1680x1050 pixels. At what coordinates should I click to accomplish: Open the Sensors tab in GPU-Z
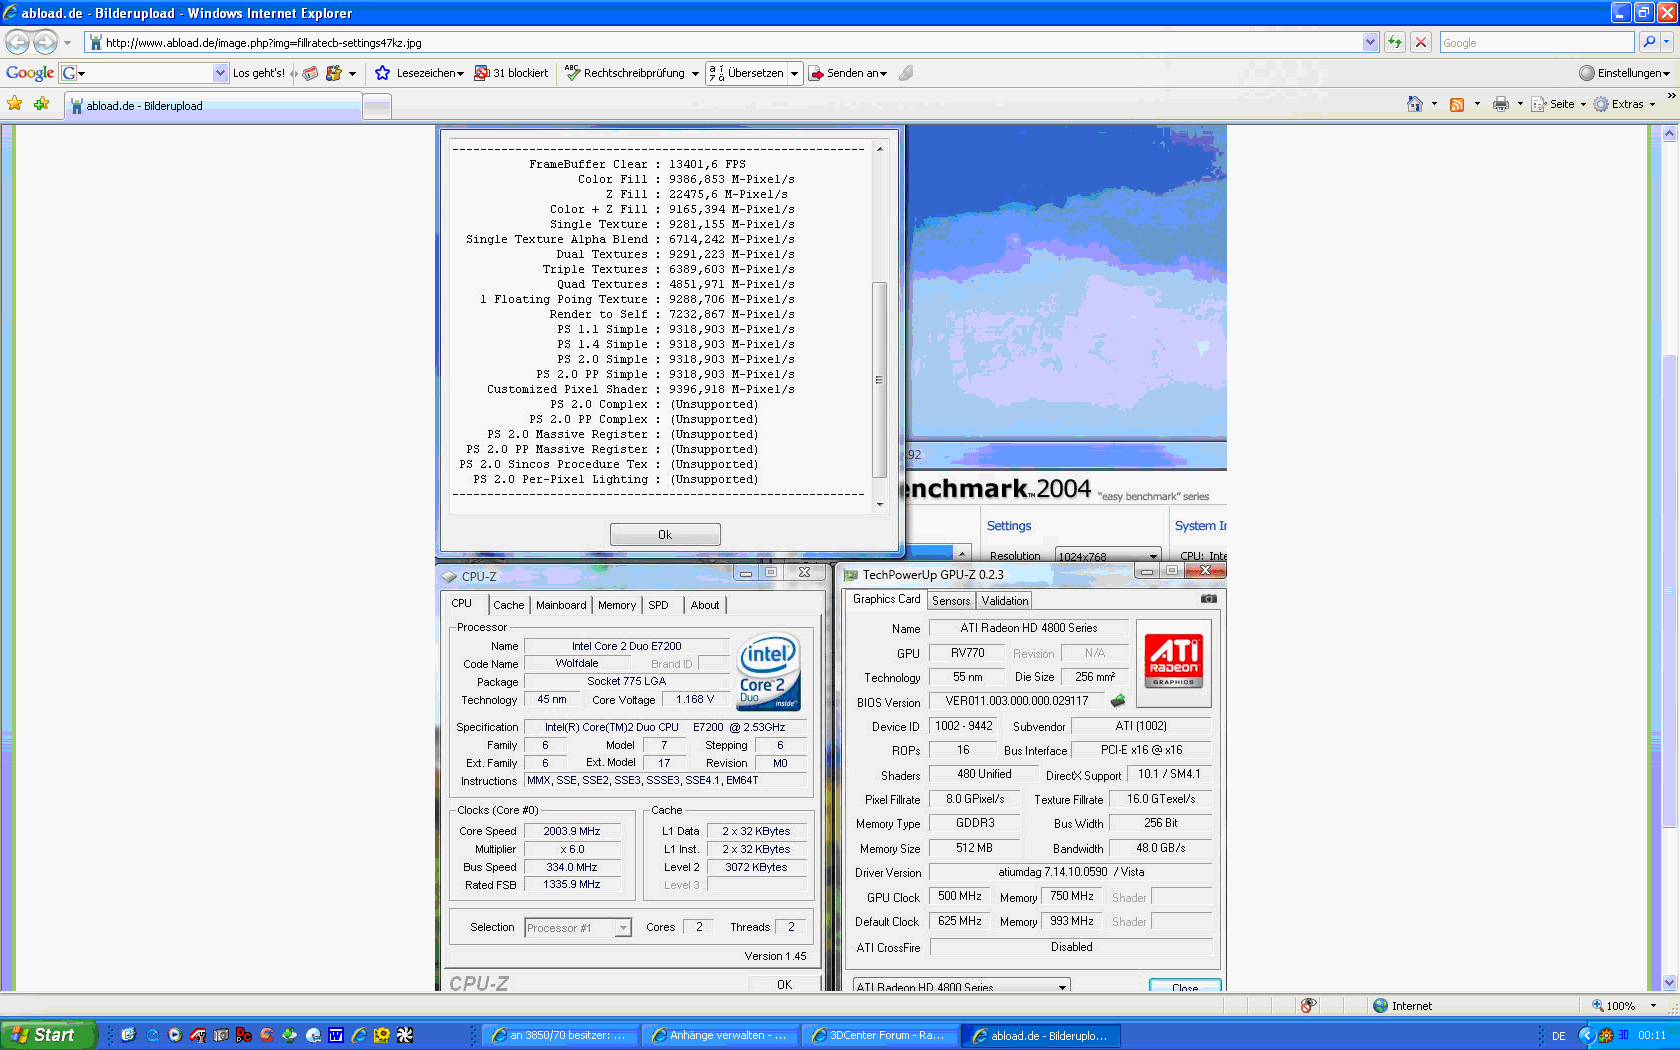point(951,601)
